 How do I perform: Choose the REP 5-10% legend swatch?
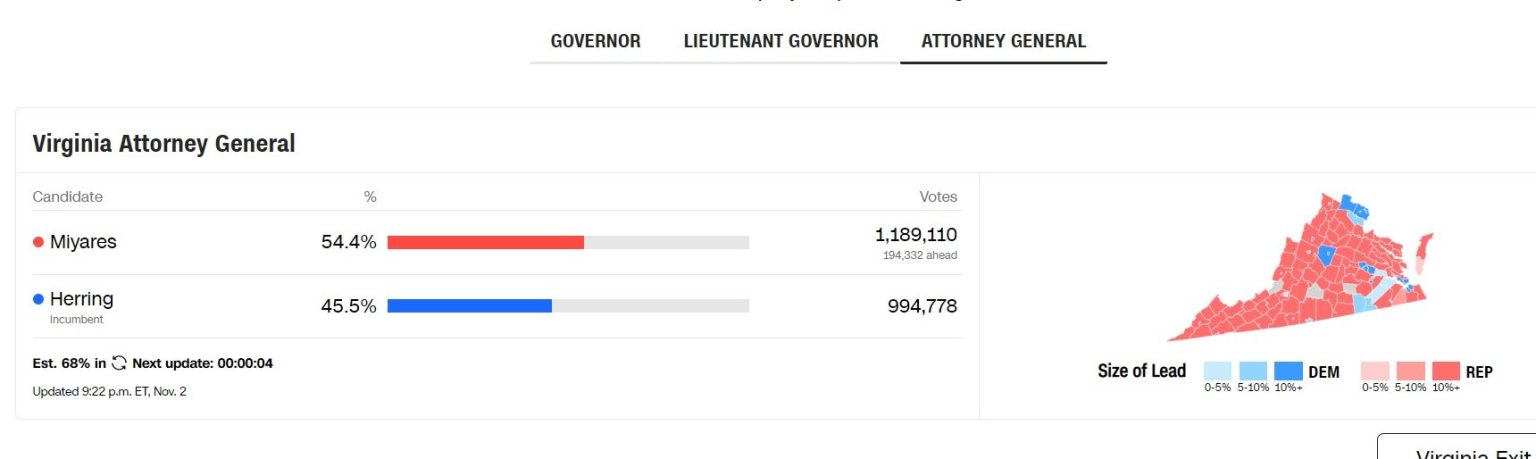point(1410,371)
